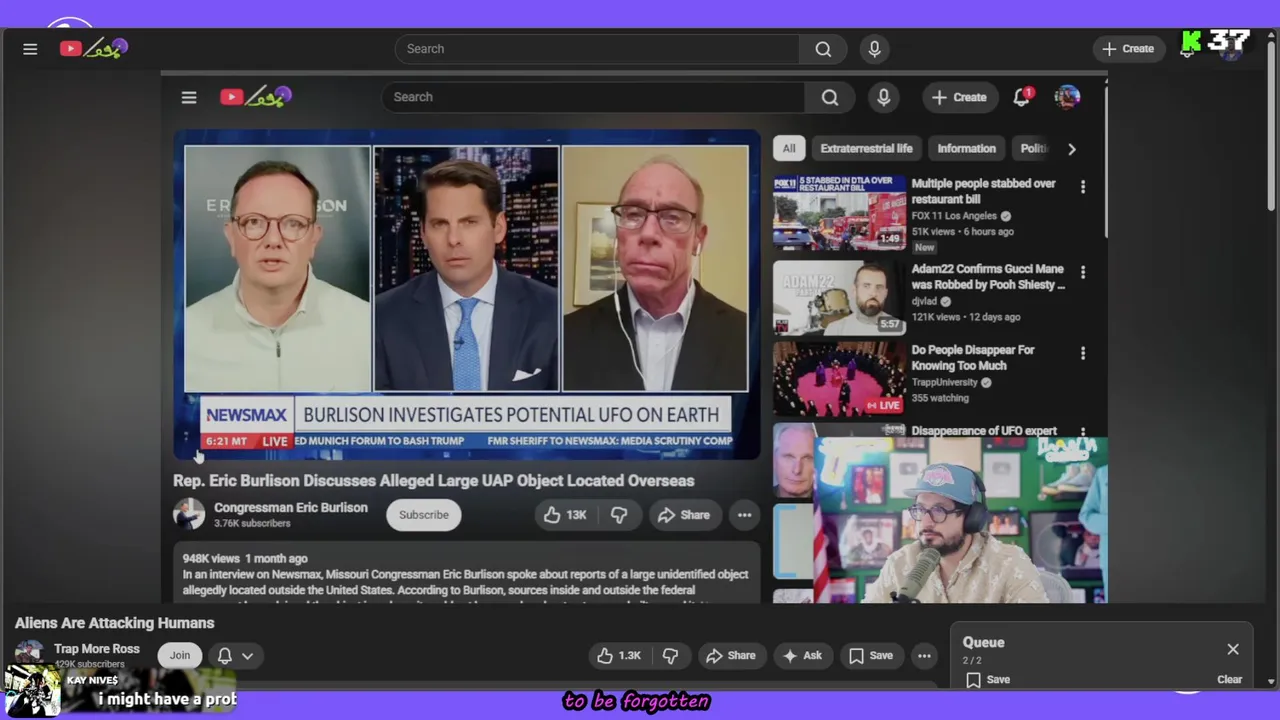
Task: Click the Trap More Ross channel avatar
Action: (x=29, y=654)
